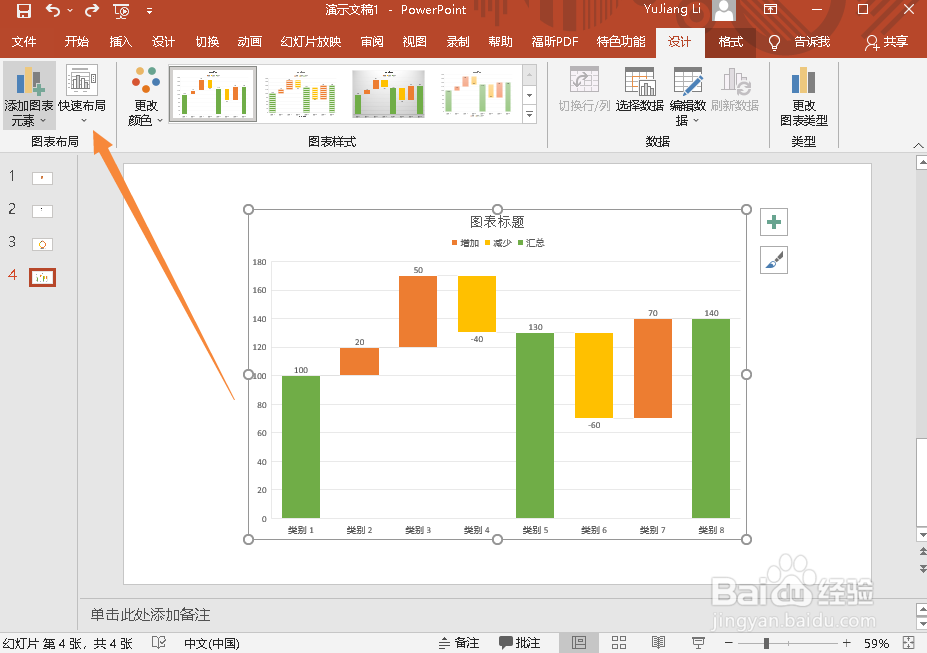
Task: Switch to the chart 格式 tab
Action: point(731,42)
